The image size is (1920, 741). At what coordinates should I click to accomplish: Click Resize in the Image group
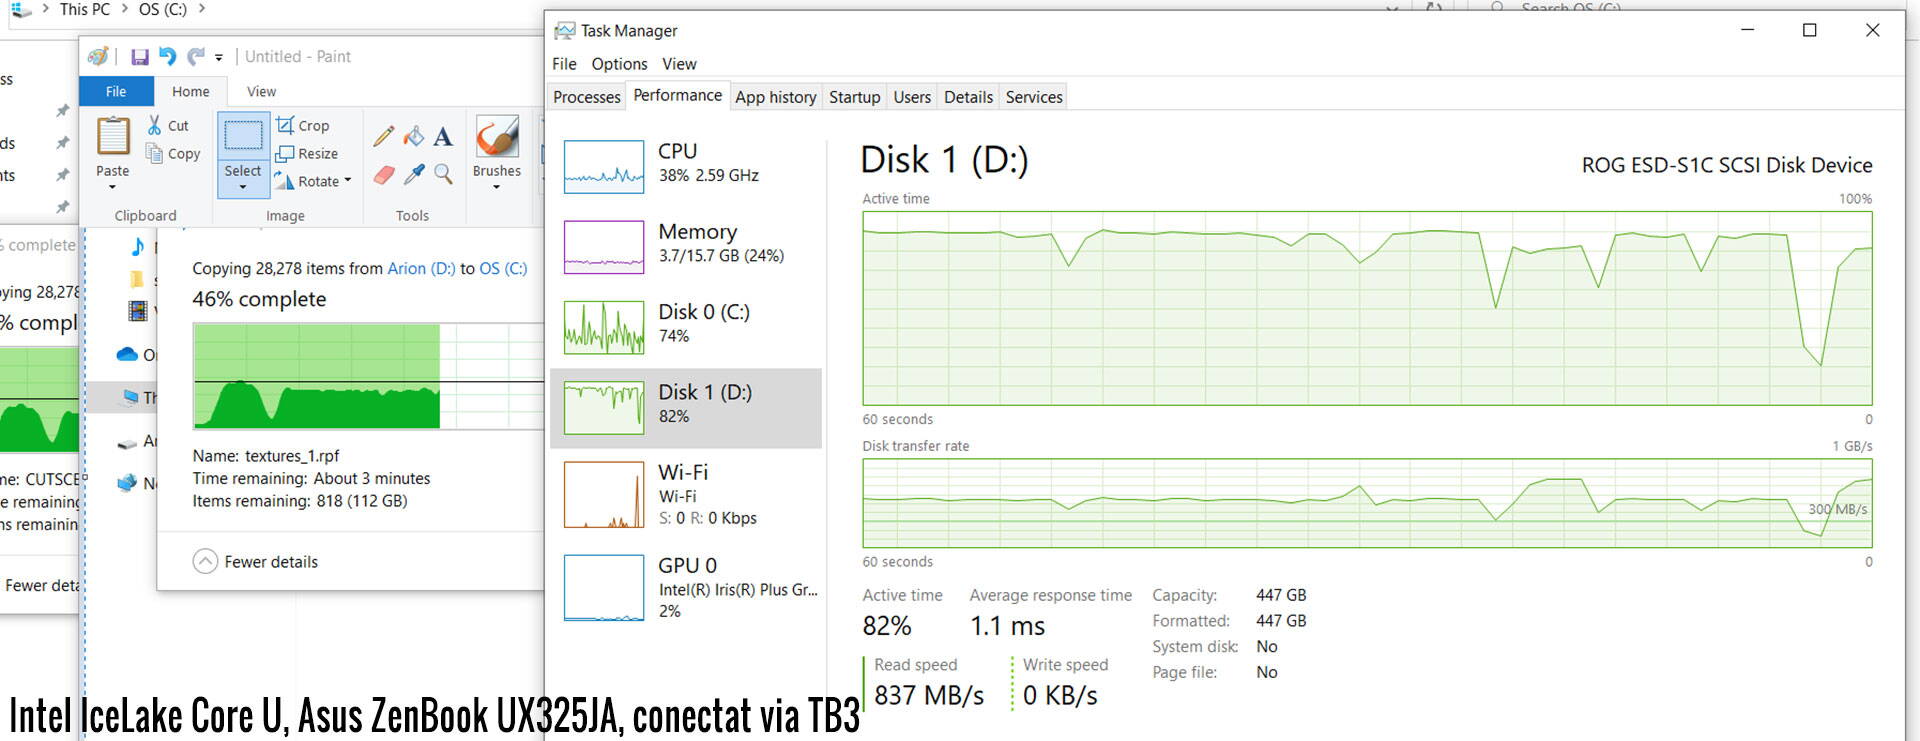point(307,154)
